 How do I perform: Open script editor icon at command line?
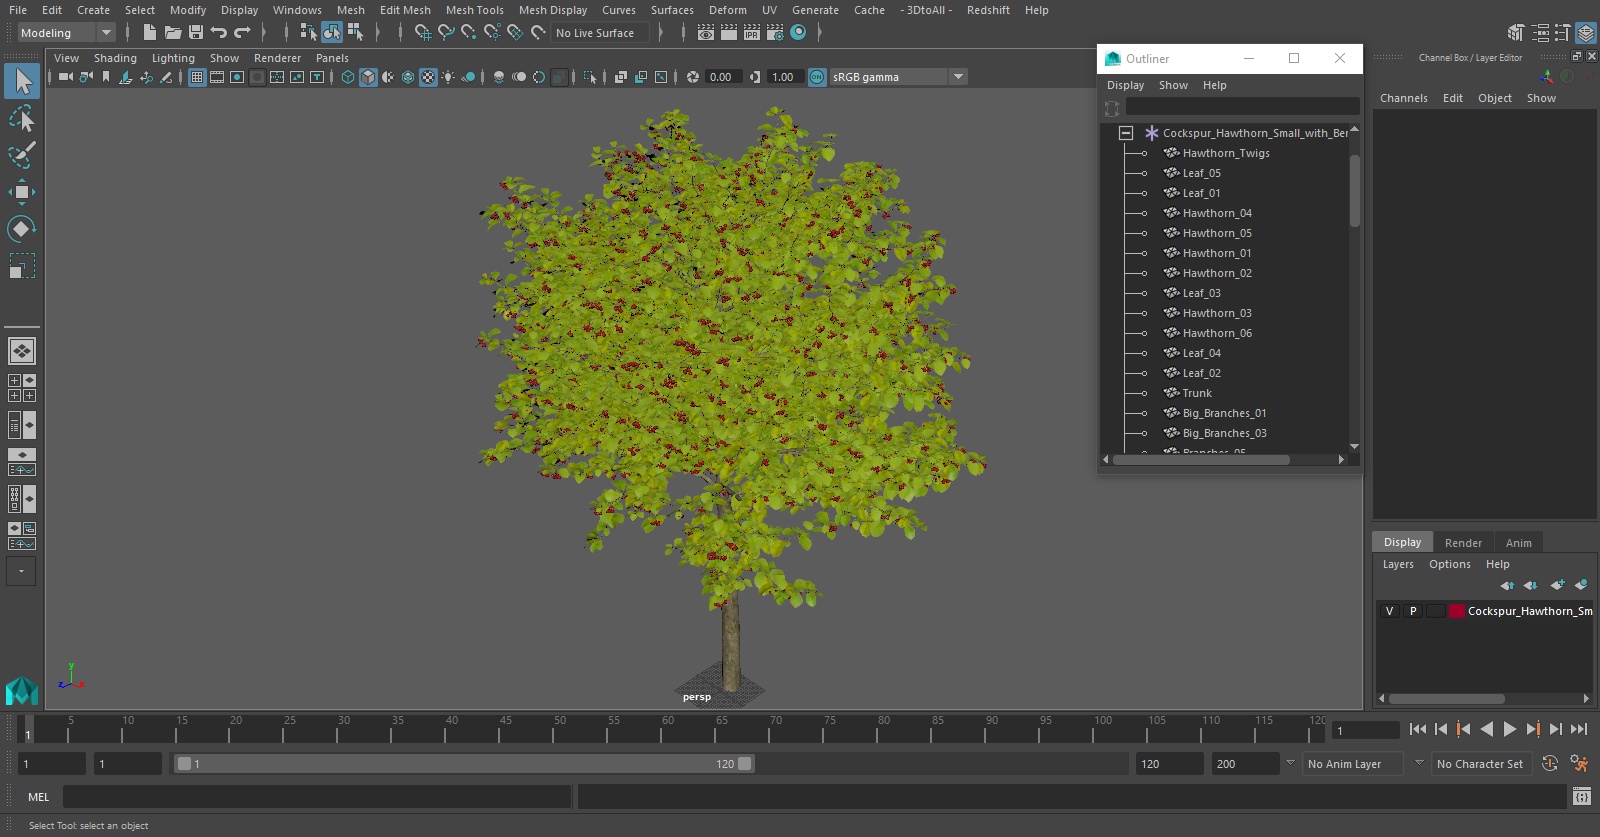click(x=1581, y=797)
